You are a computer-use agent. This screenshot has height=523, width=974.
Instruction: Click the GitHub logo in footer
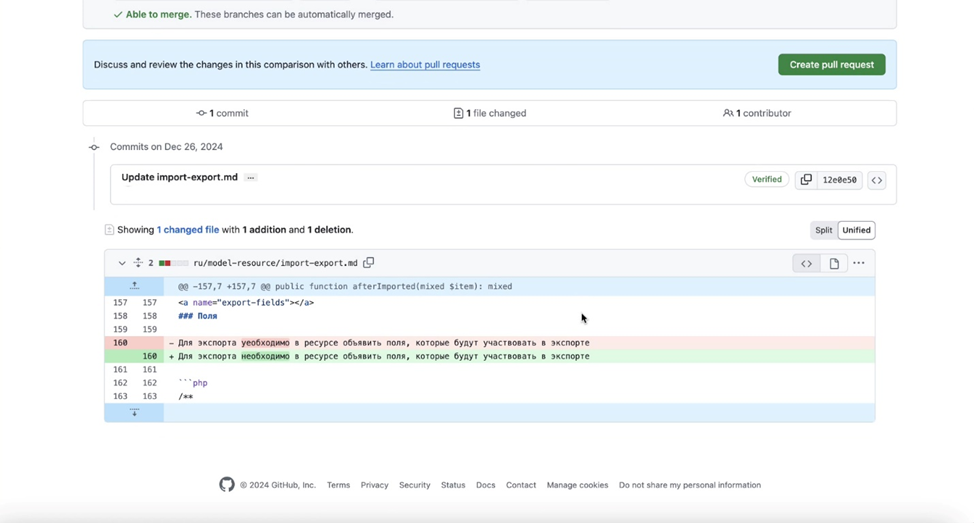[227, 484]
